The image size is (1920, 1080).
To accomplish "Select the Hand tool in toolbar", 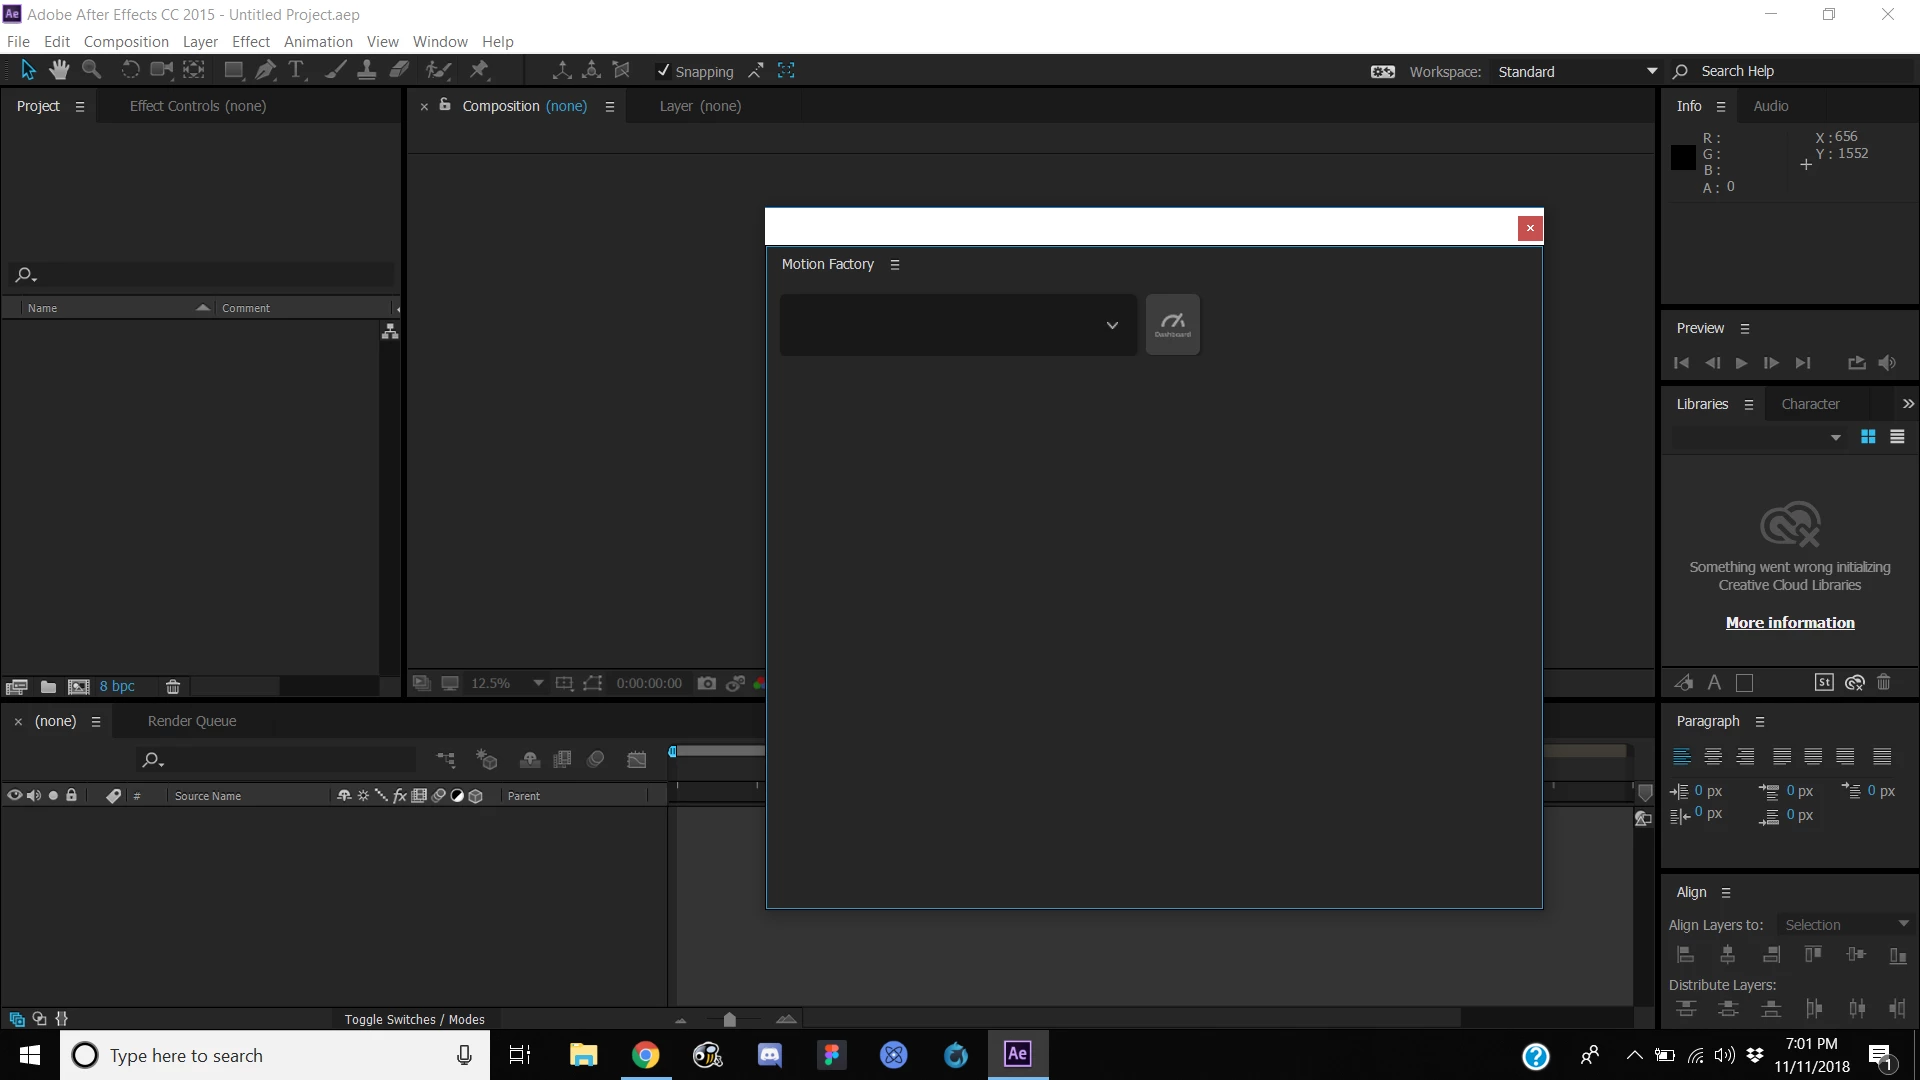I will pyautogui.click(x=59, y=70).
